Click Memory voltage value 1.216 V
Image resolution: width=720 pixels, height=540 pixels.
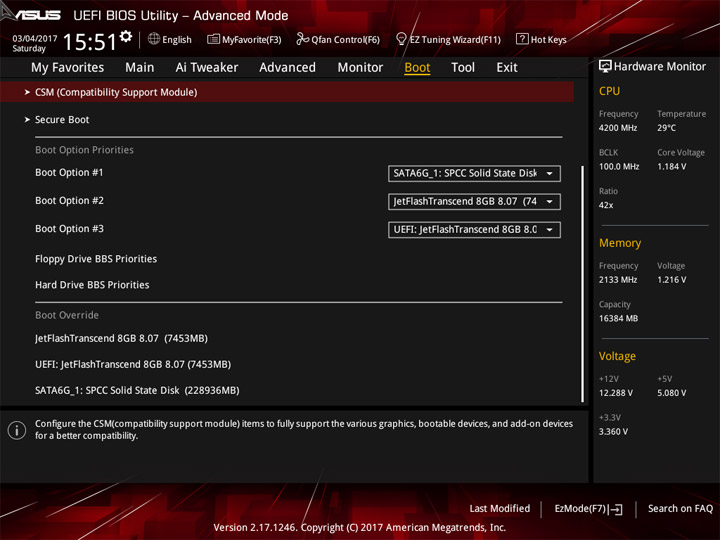click(x=672, y=280)
